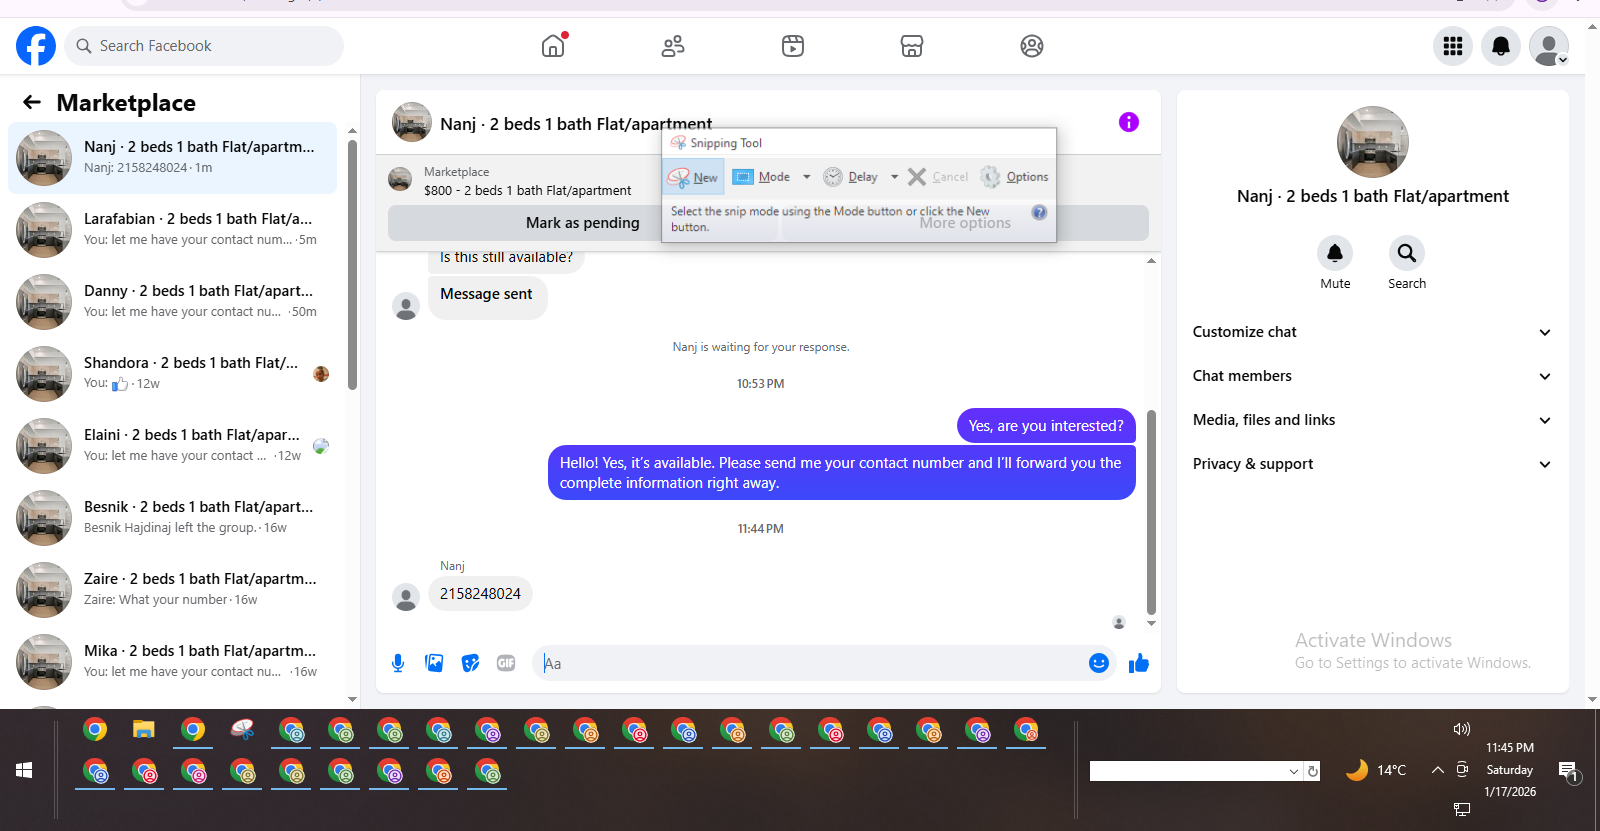This screenshot has height=831, width=1600.
Task: Record a voice clip
Action: 398,663
